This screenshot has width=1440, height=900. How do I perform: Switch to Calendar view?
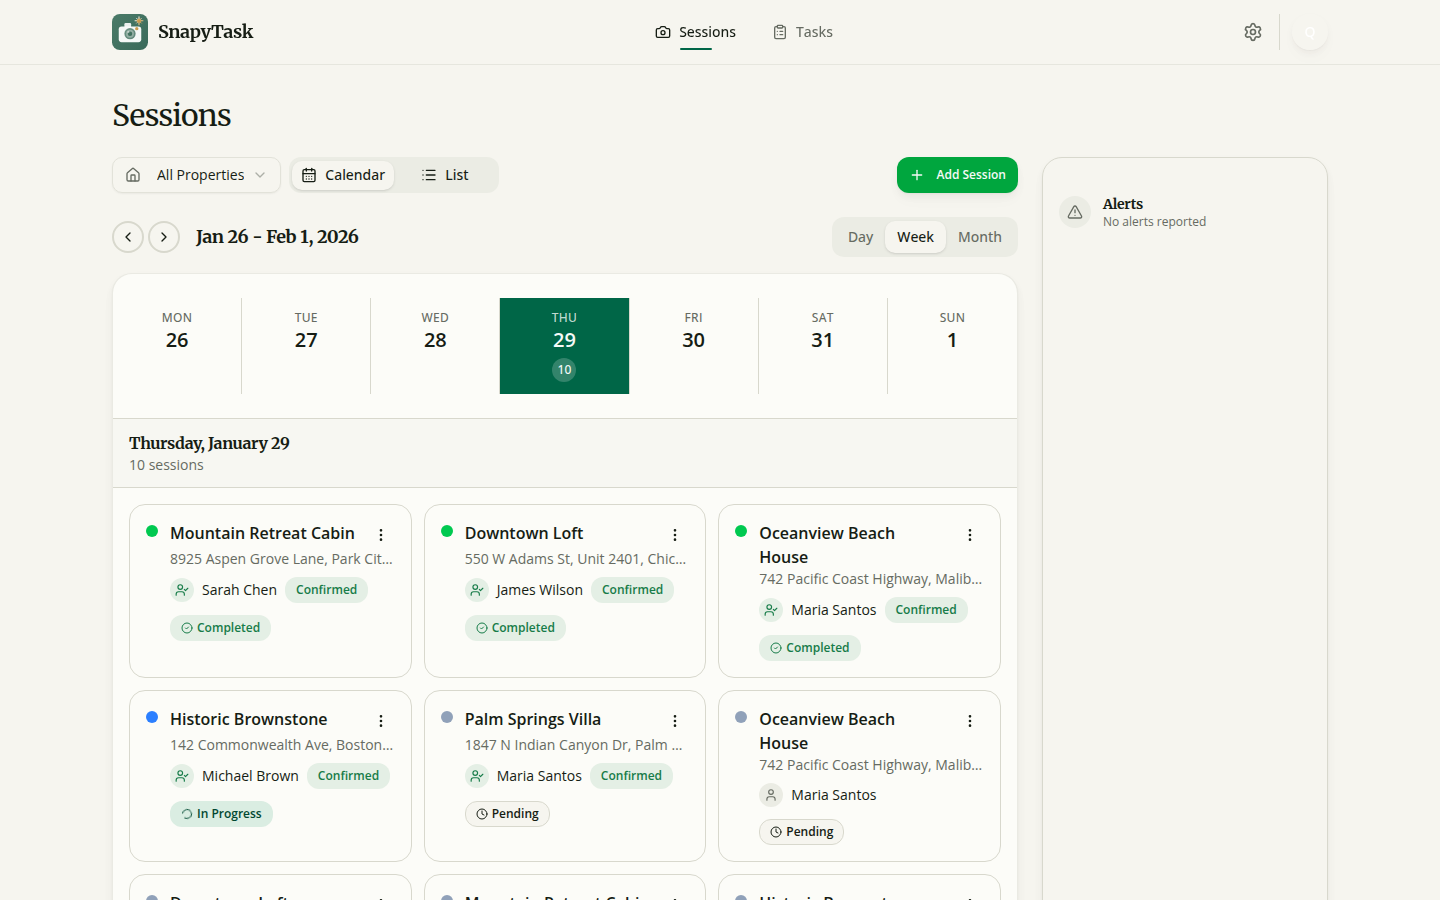(x=343, y=174)
